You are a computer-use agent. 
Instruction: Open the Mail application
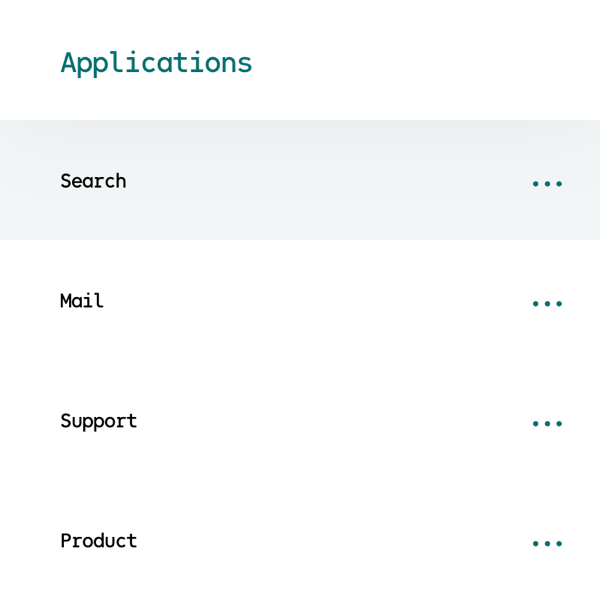pyautogui.click(x=82, y=301)
